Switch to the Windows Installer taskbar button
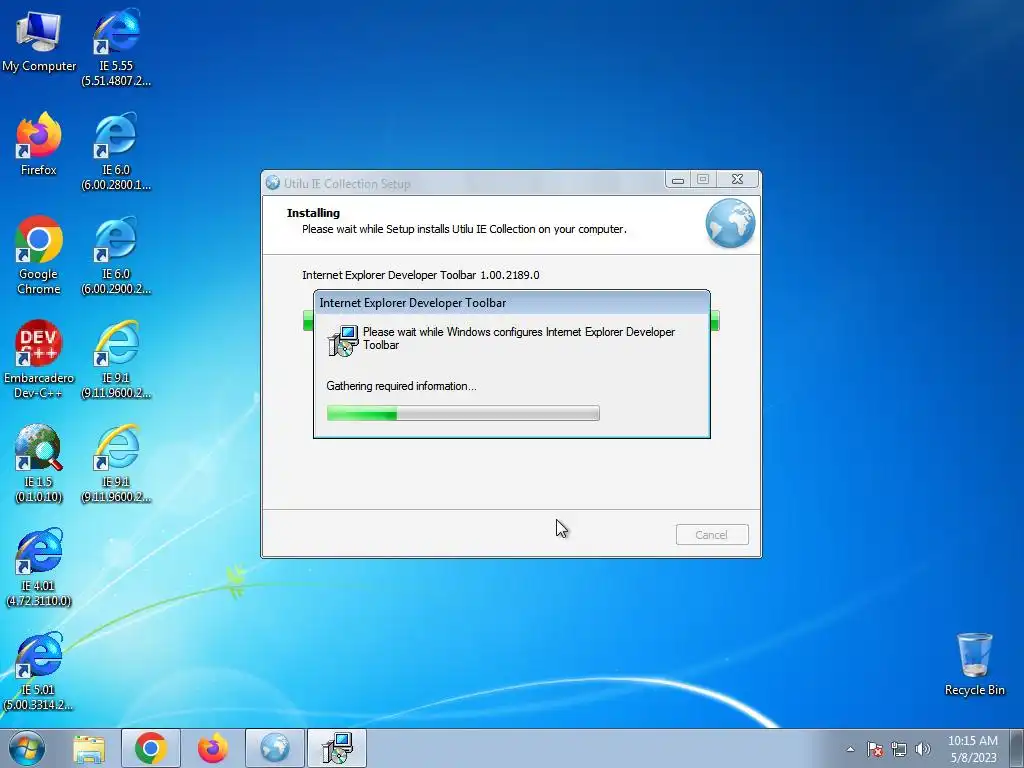The width and height of the screenshot is (1024, 768). coord(337,748)
